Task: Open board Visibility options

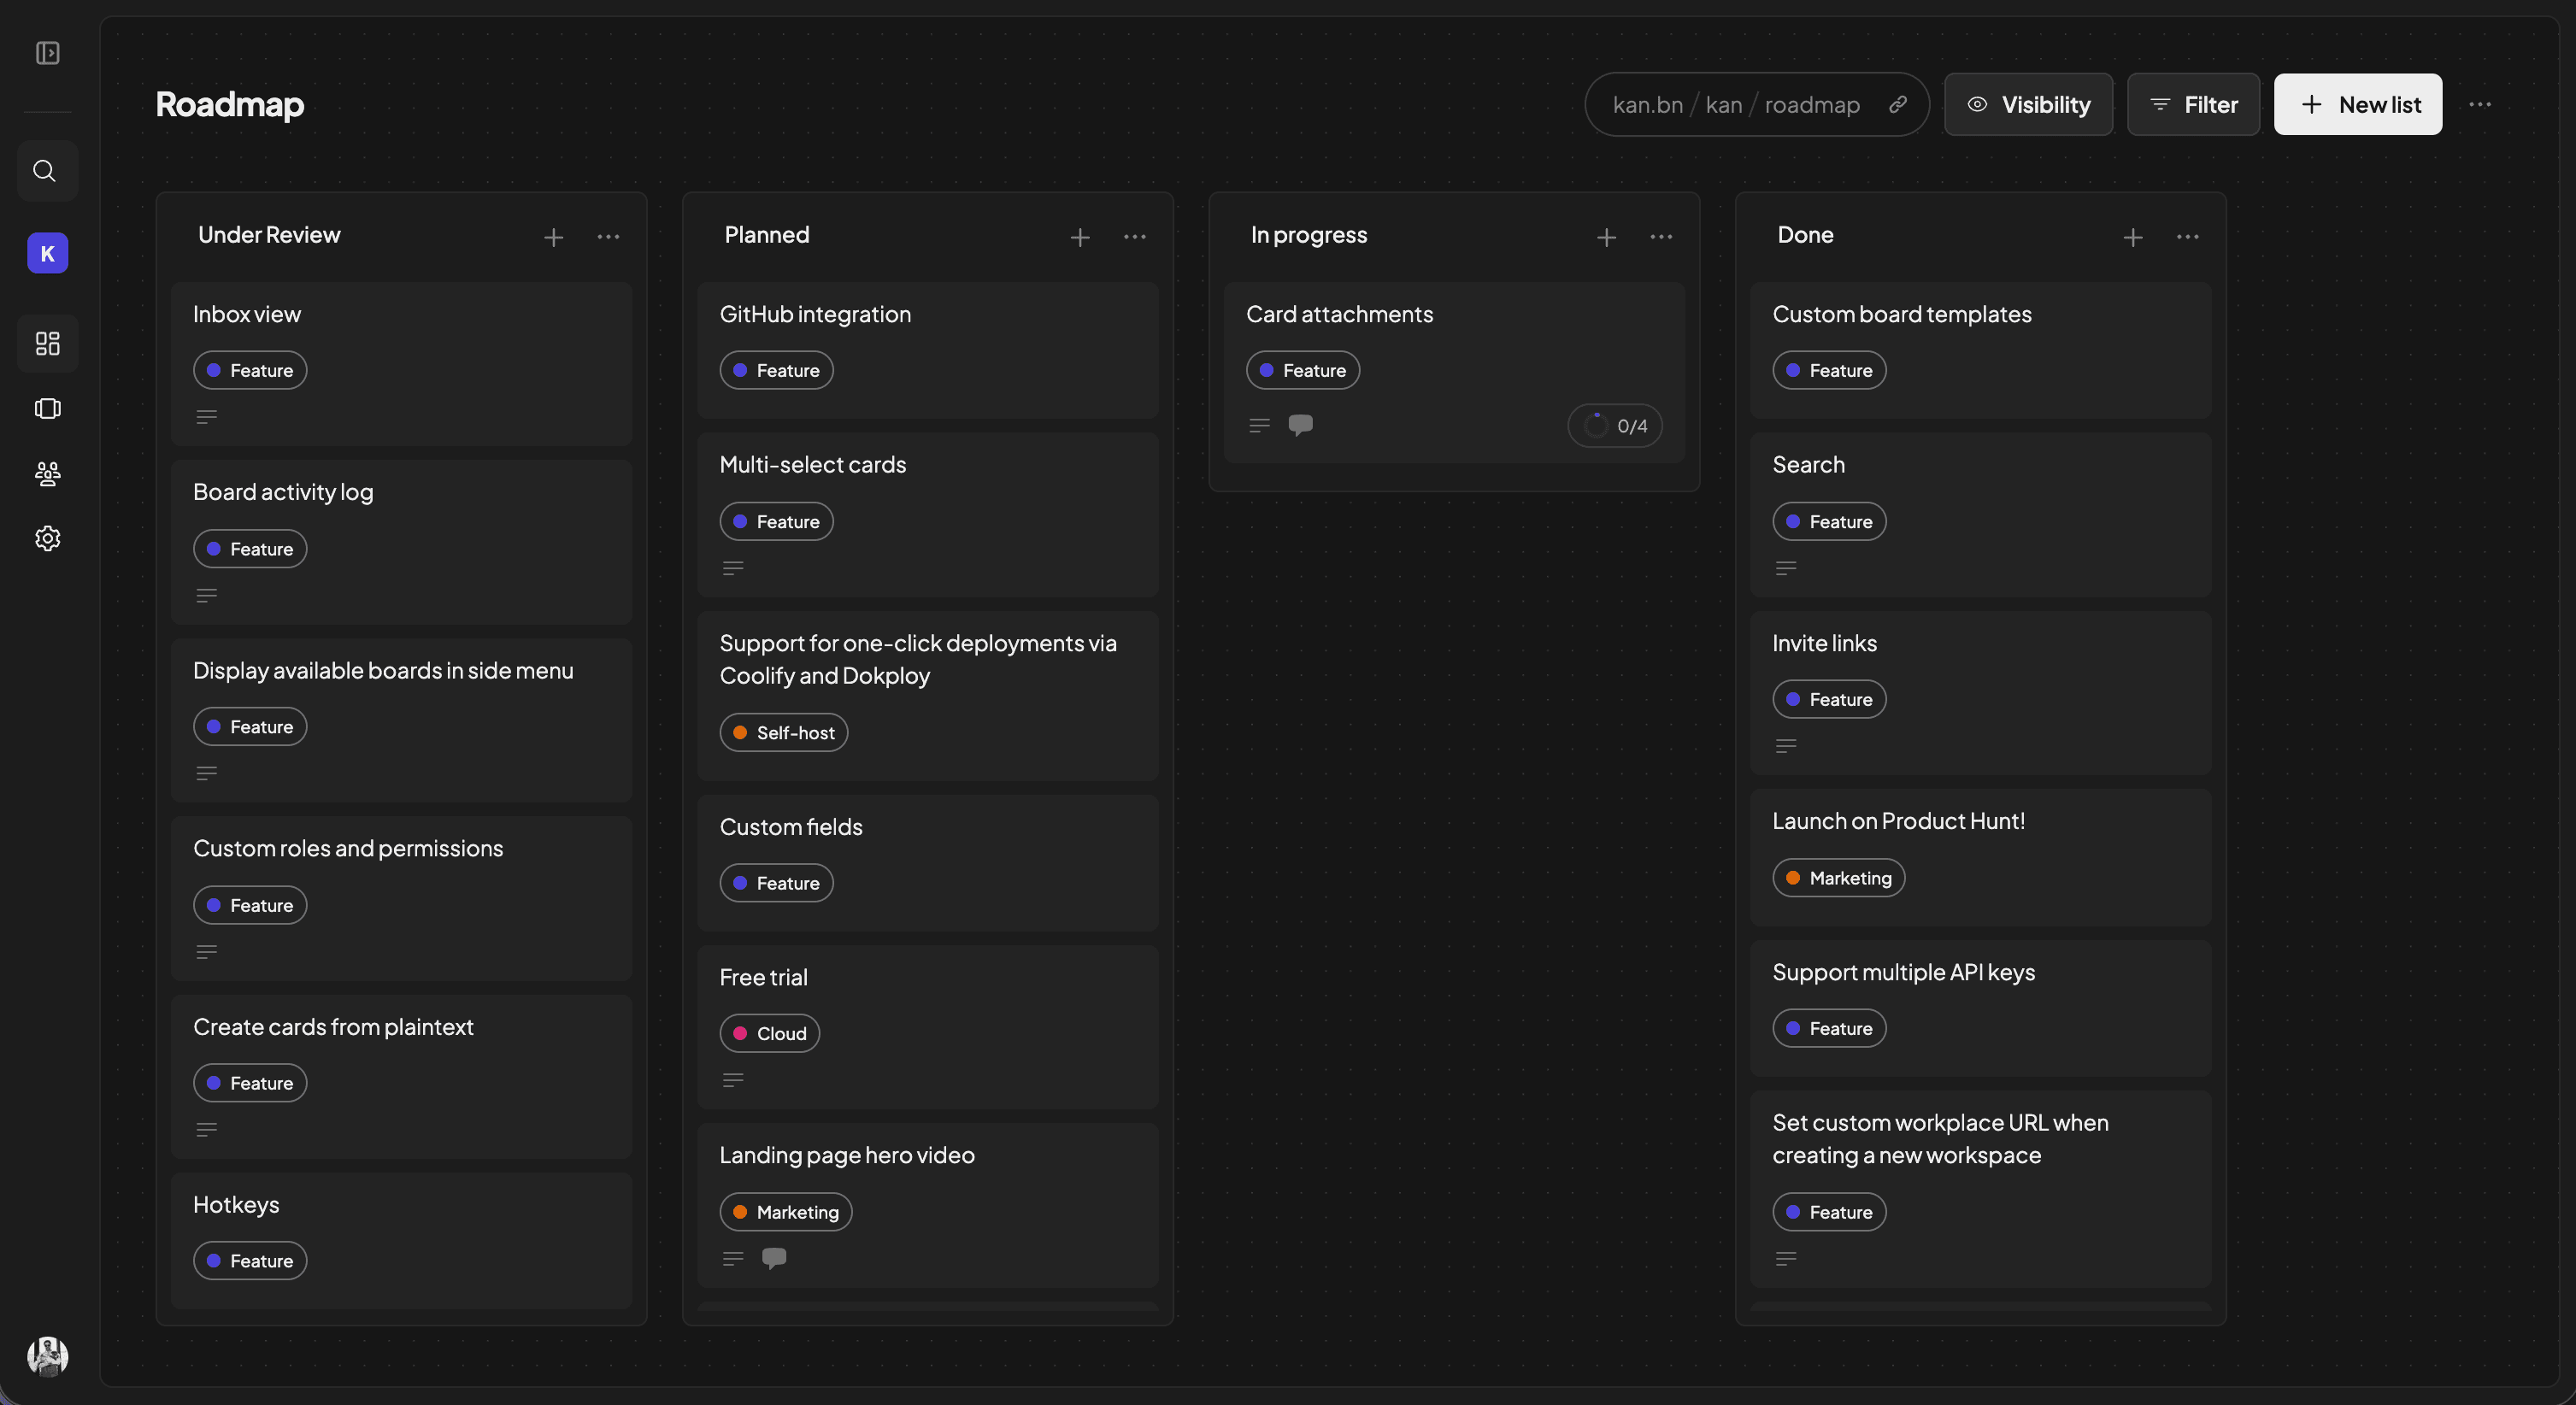Action: (x=2028, y=104)
